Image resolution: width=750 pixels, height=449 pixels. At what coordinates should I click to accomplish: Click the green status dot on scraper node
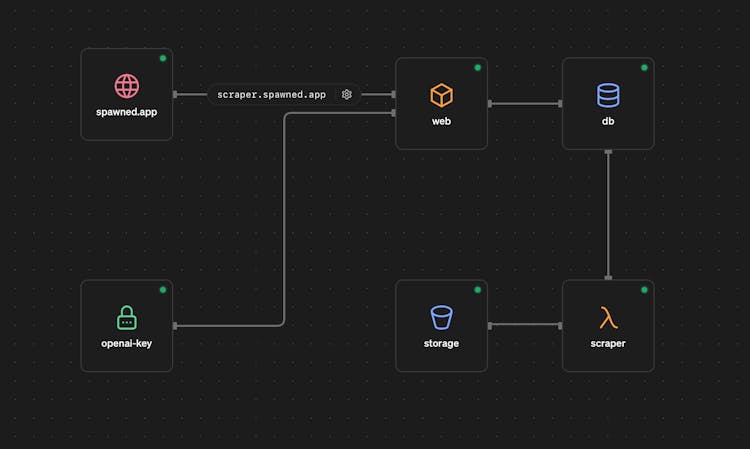(644, 290)
